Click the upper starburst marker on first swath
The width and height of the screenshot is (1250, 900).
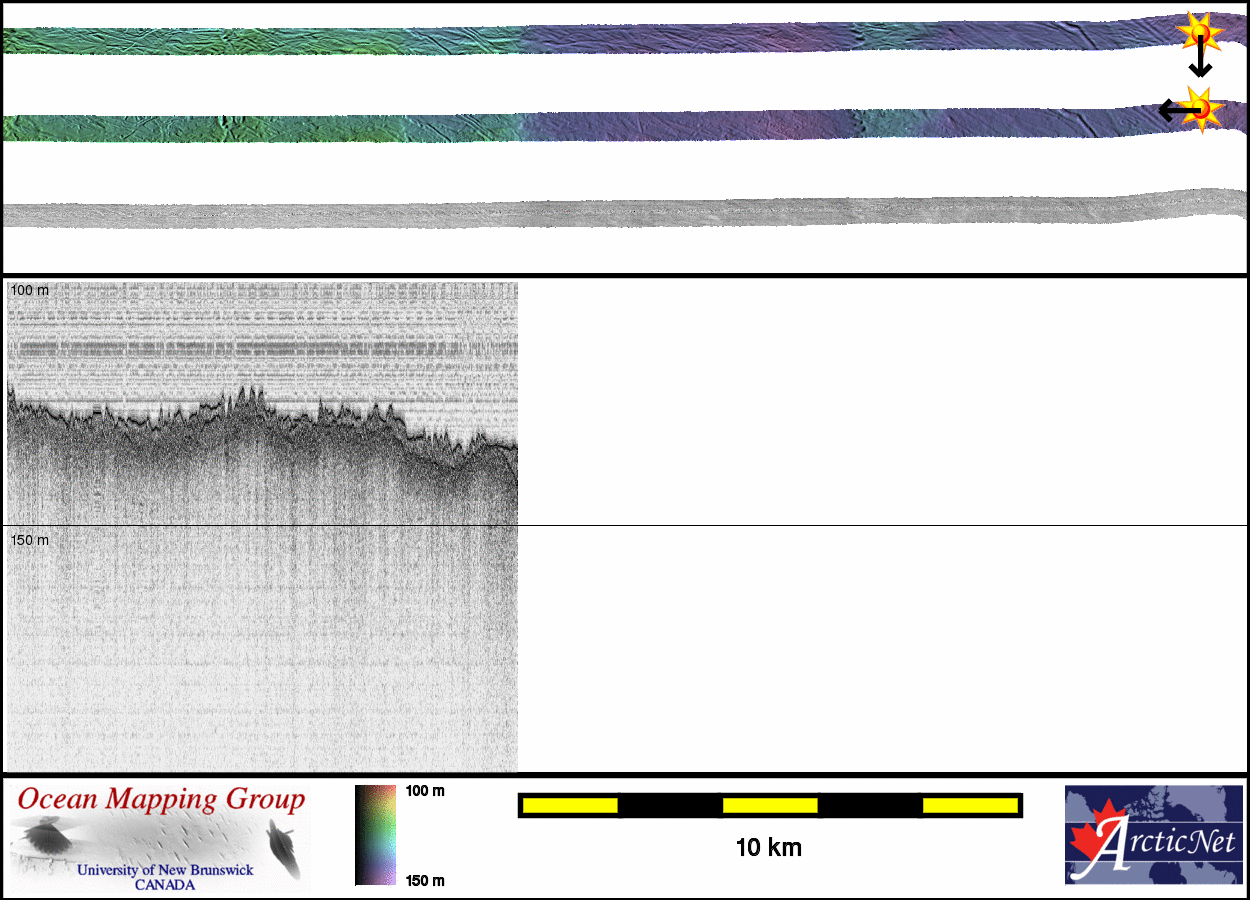[1199, 33]
